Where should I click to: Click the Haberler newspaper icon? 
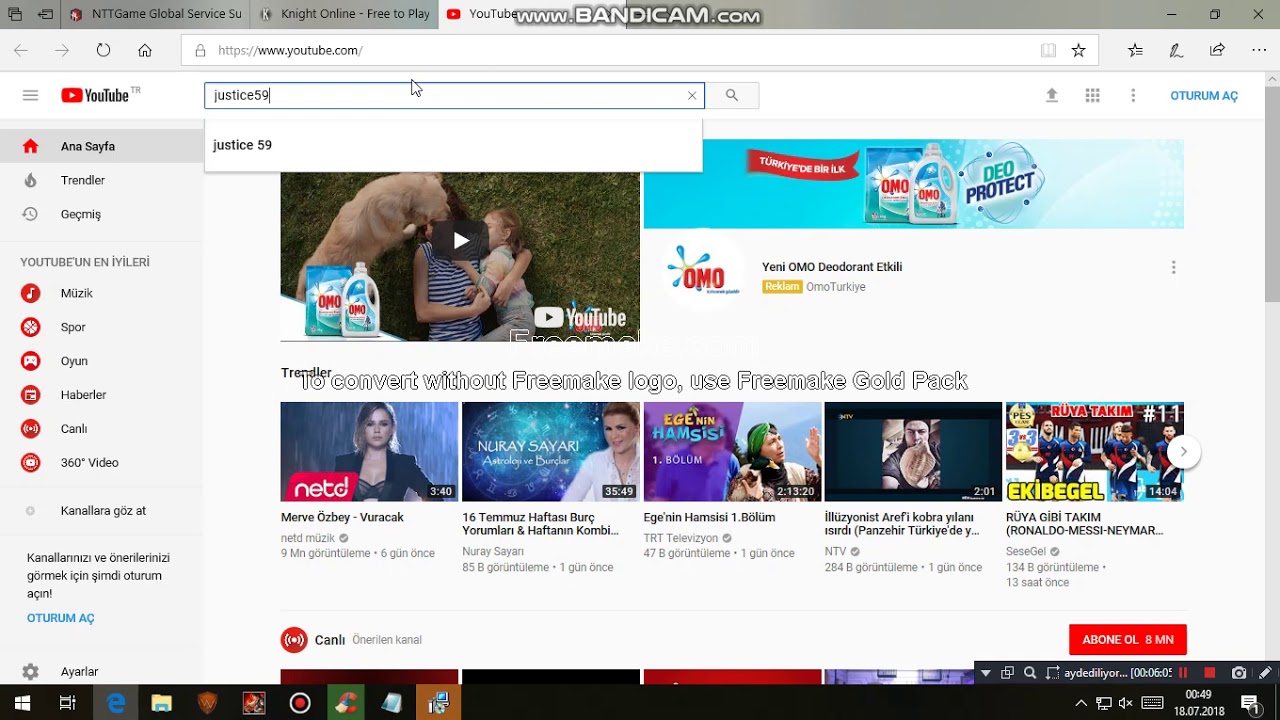click(31, 395)
